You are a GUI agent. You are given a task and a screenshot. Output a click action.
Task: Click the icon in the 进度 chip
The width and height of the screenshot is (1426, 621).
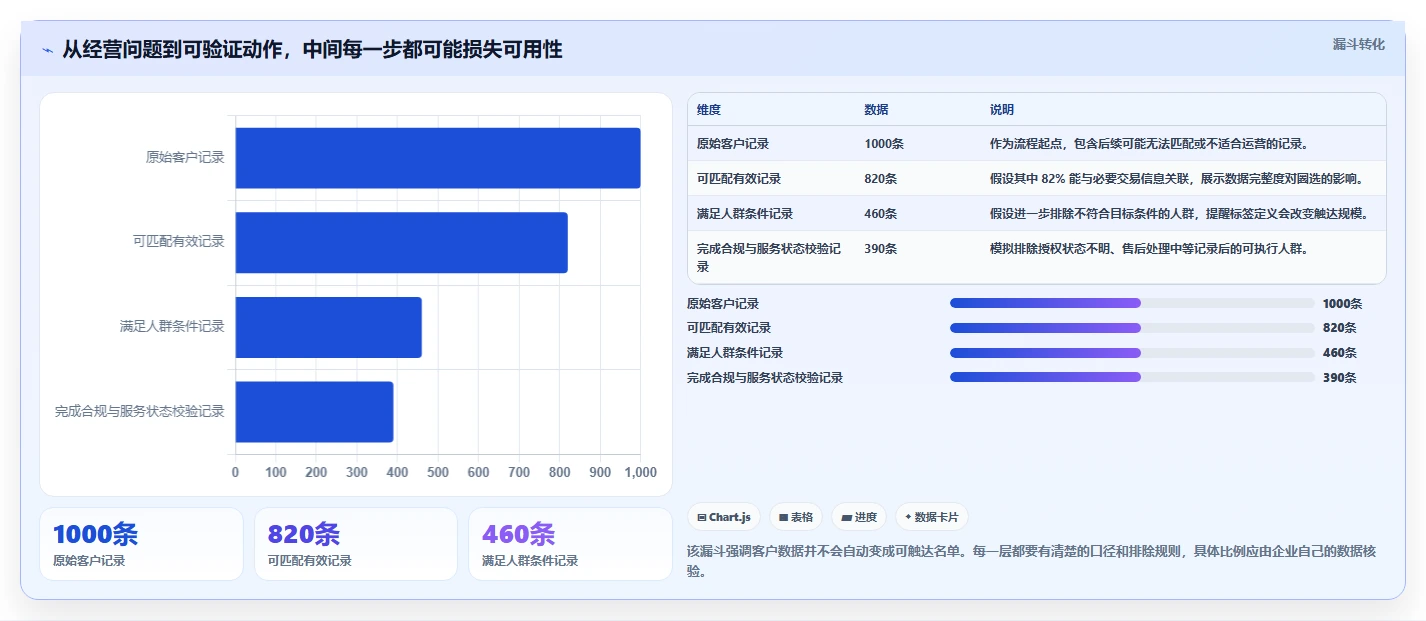tap(846, 518)
